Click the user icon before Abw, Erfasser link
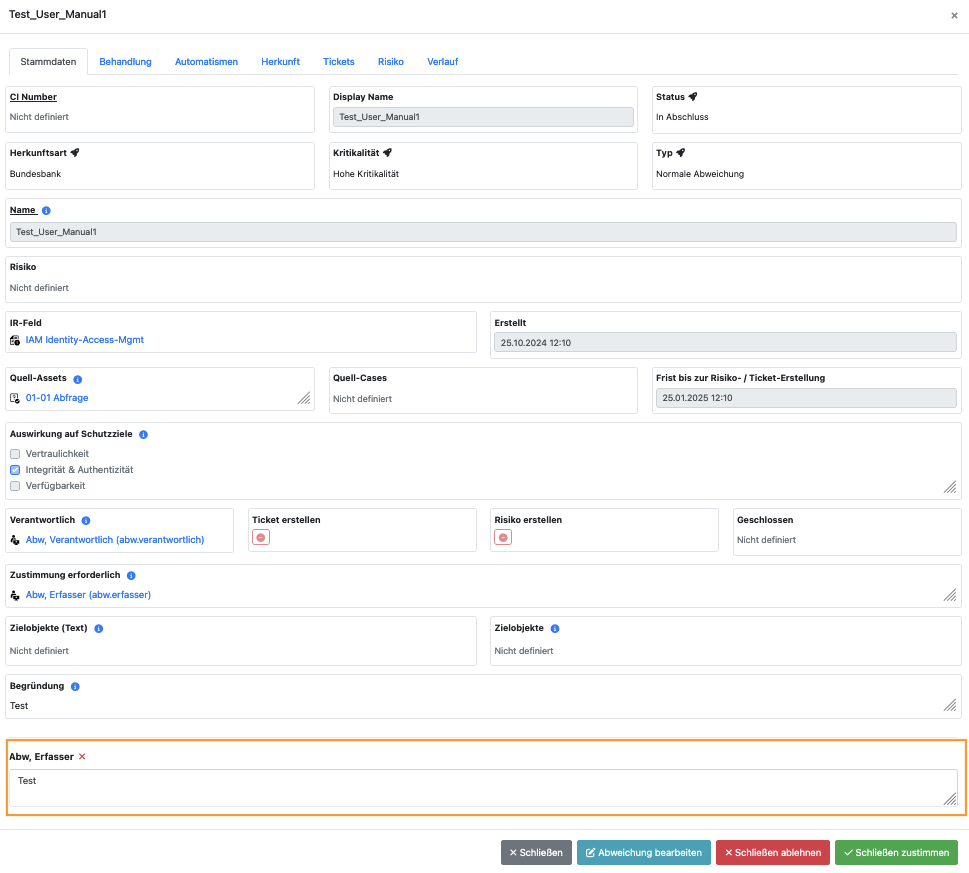This screenshot has width=969, height=873. point(15,596)
